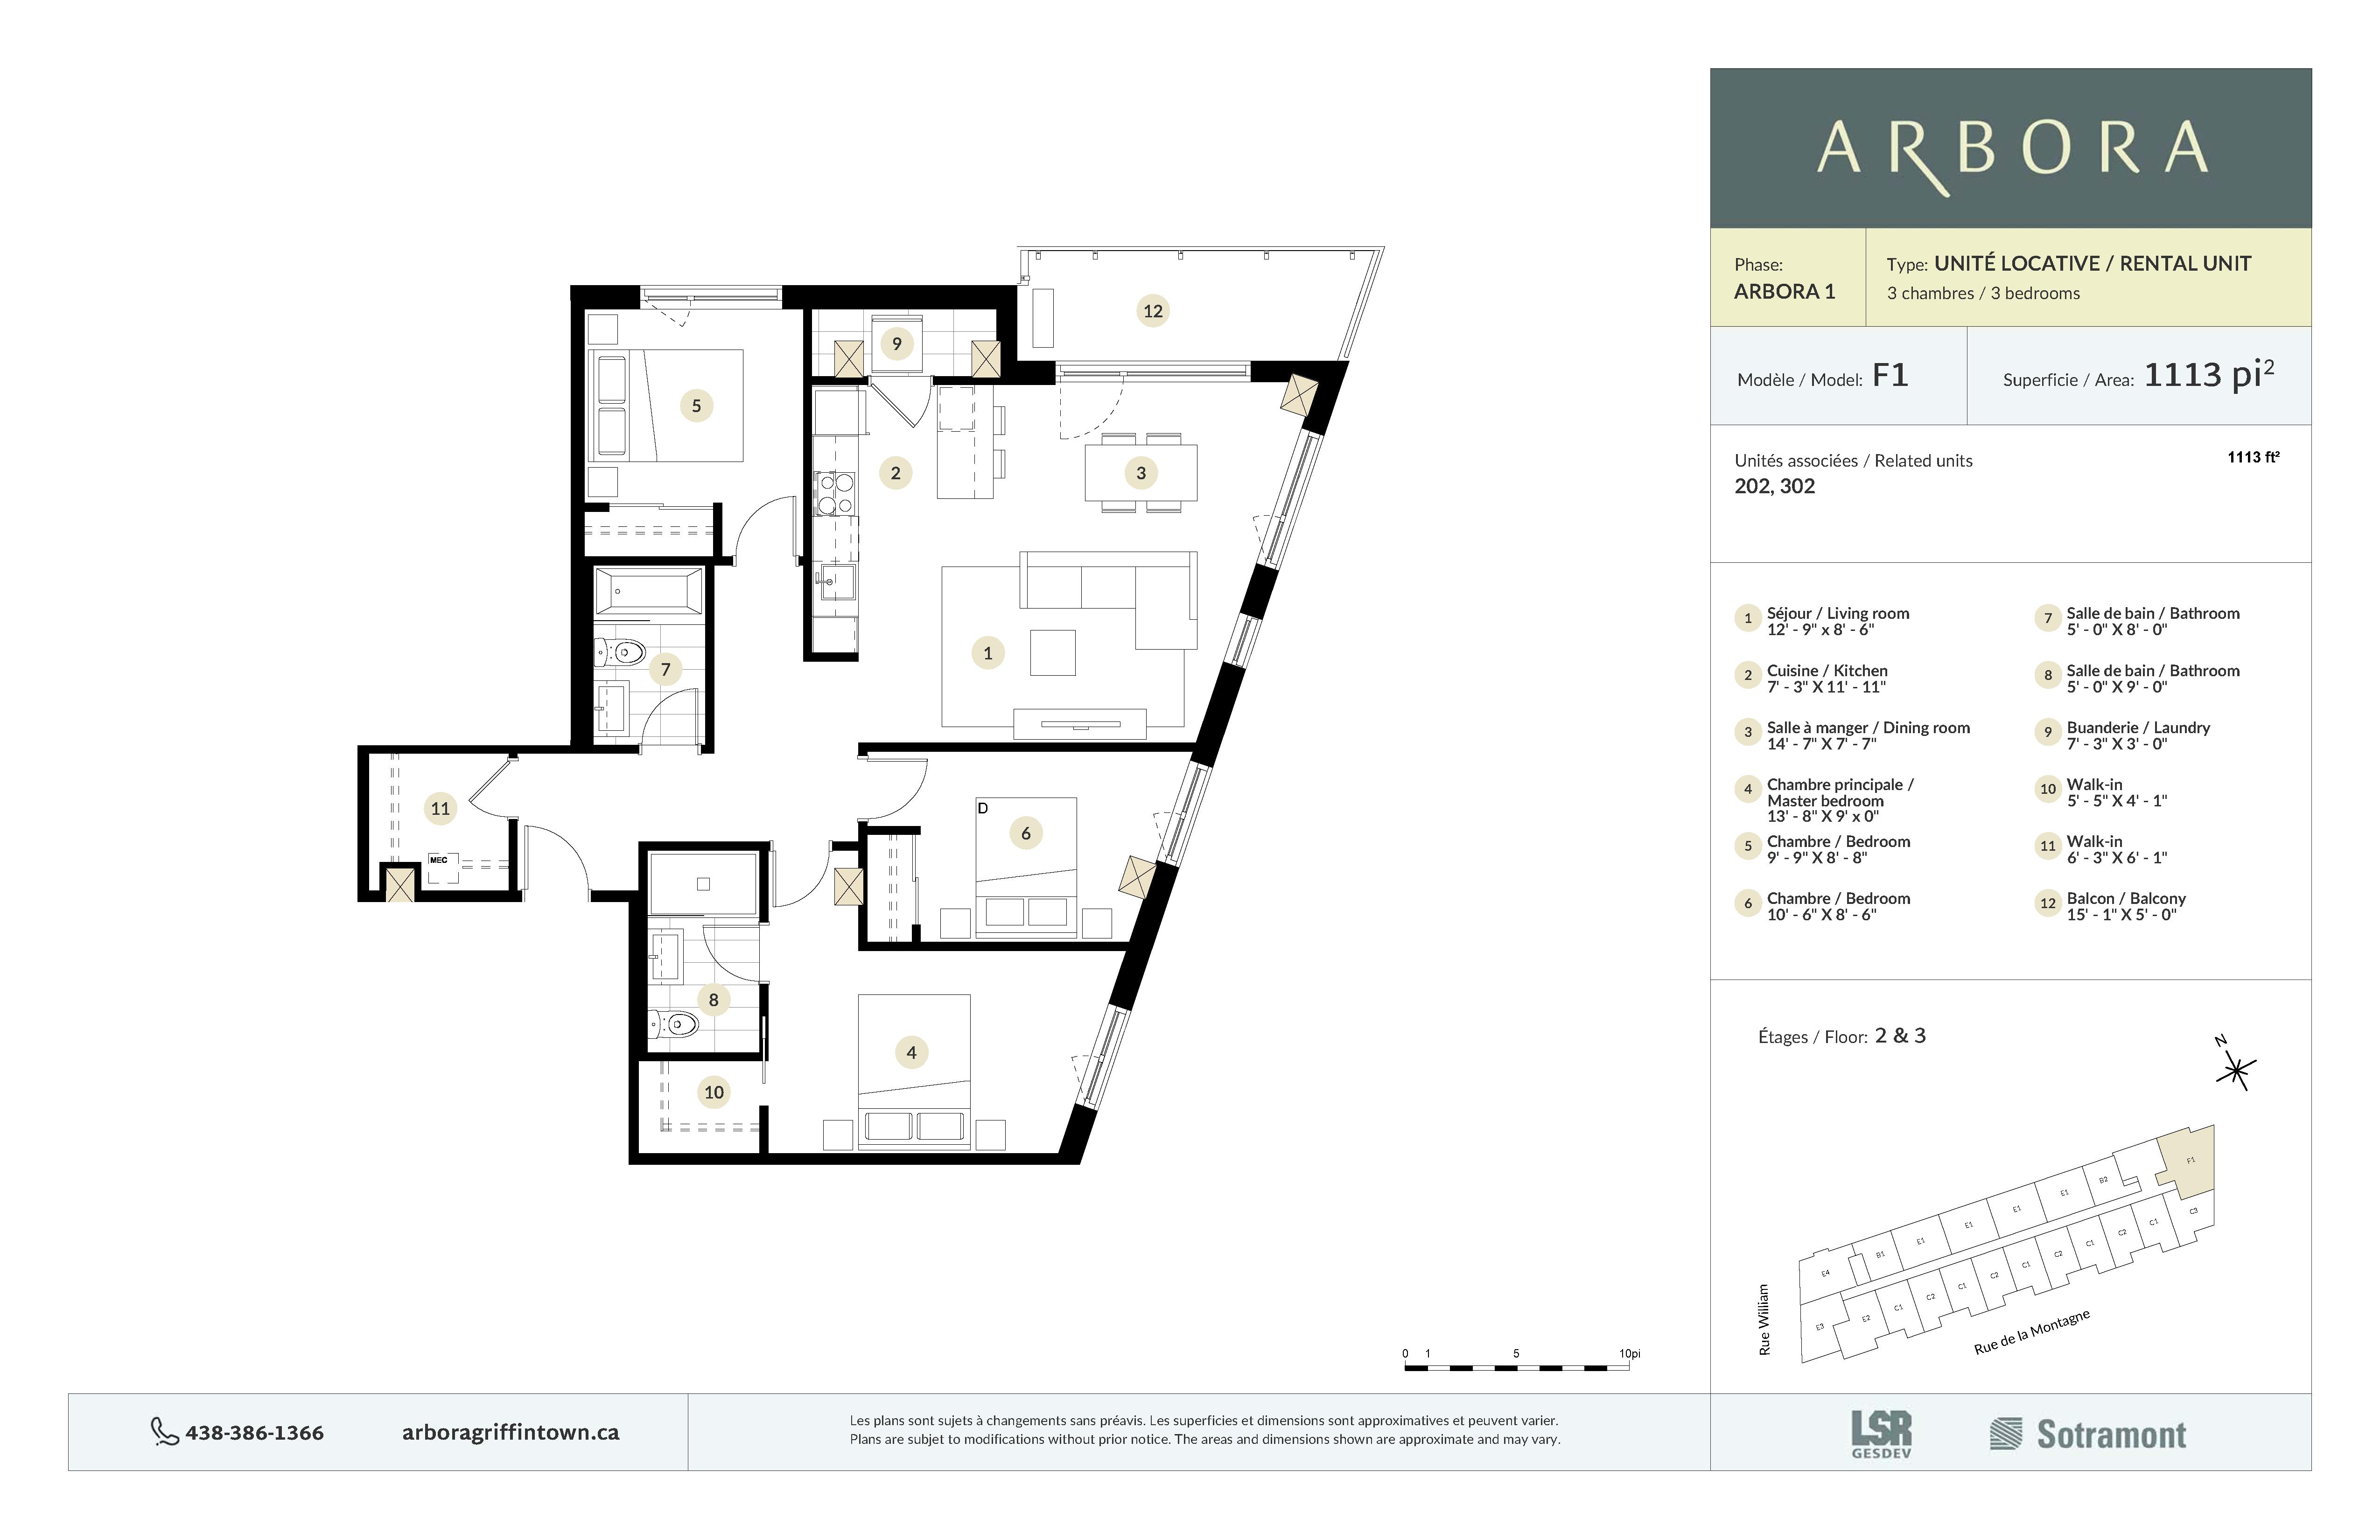Click room marker 10 in the walk-in
2380x1540 pixels.
(713, 1092)
